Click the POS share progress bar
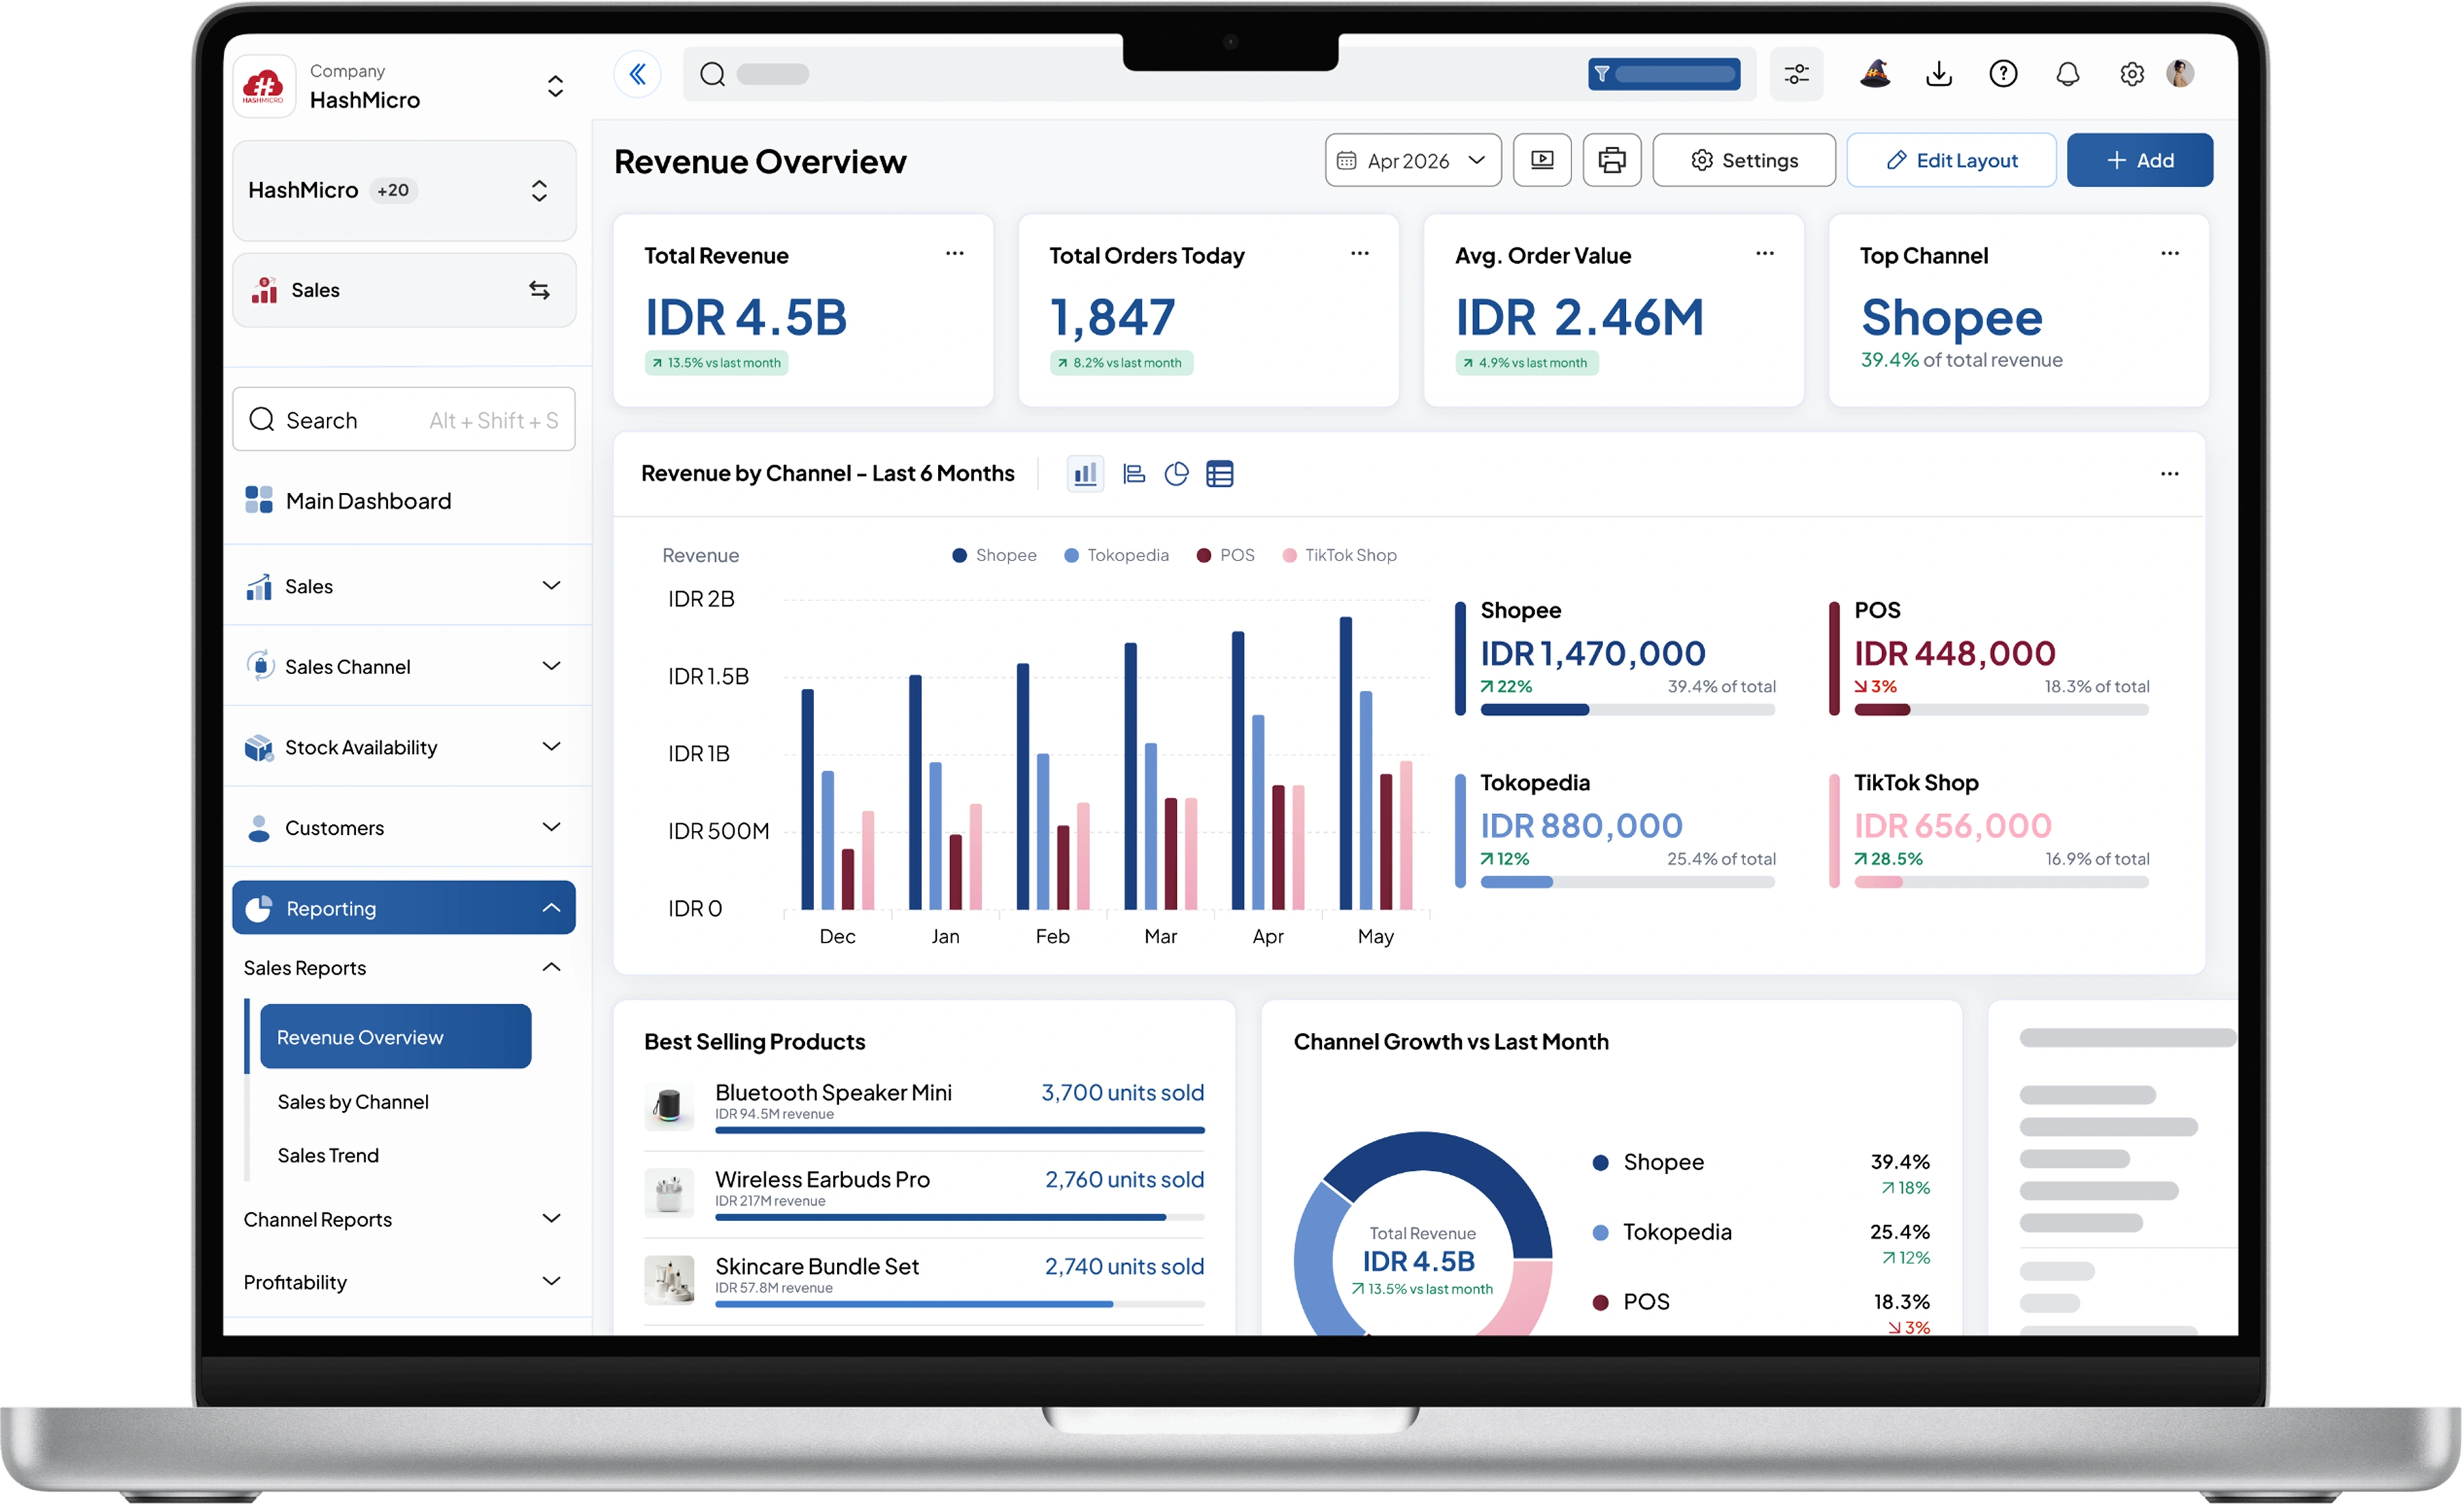The width and height of the screenshot is (2464, 1505). tap(2002, 710)
